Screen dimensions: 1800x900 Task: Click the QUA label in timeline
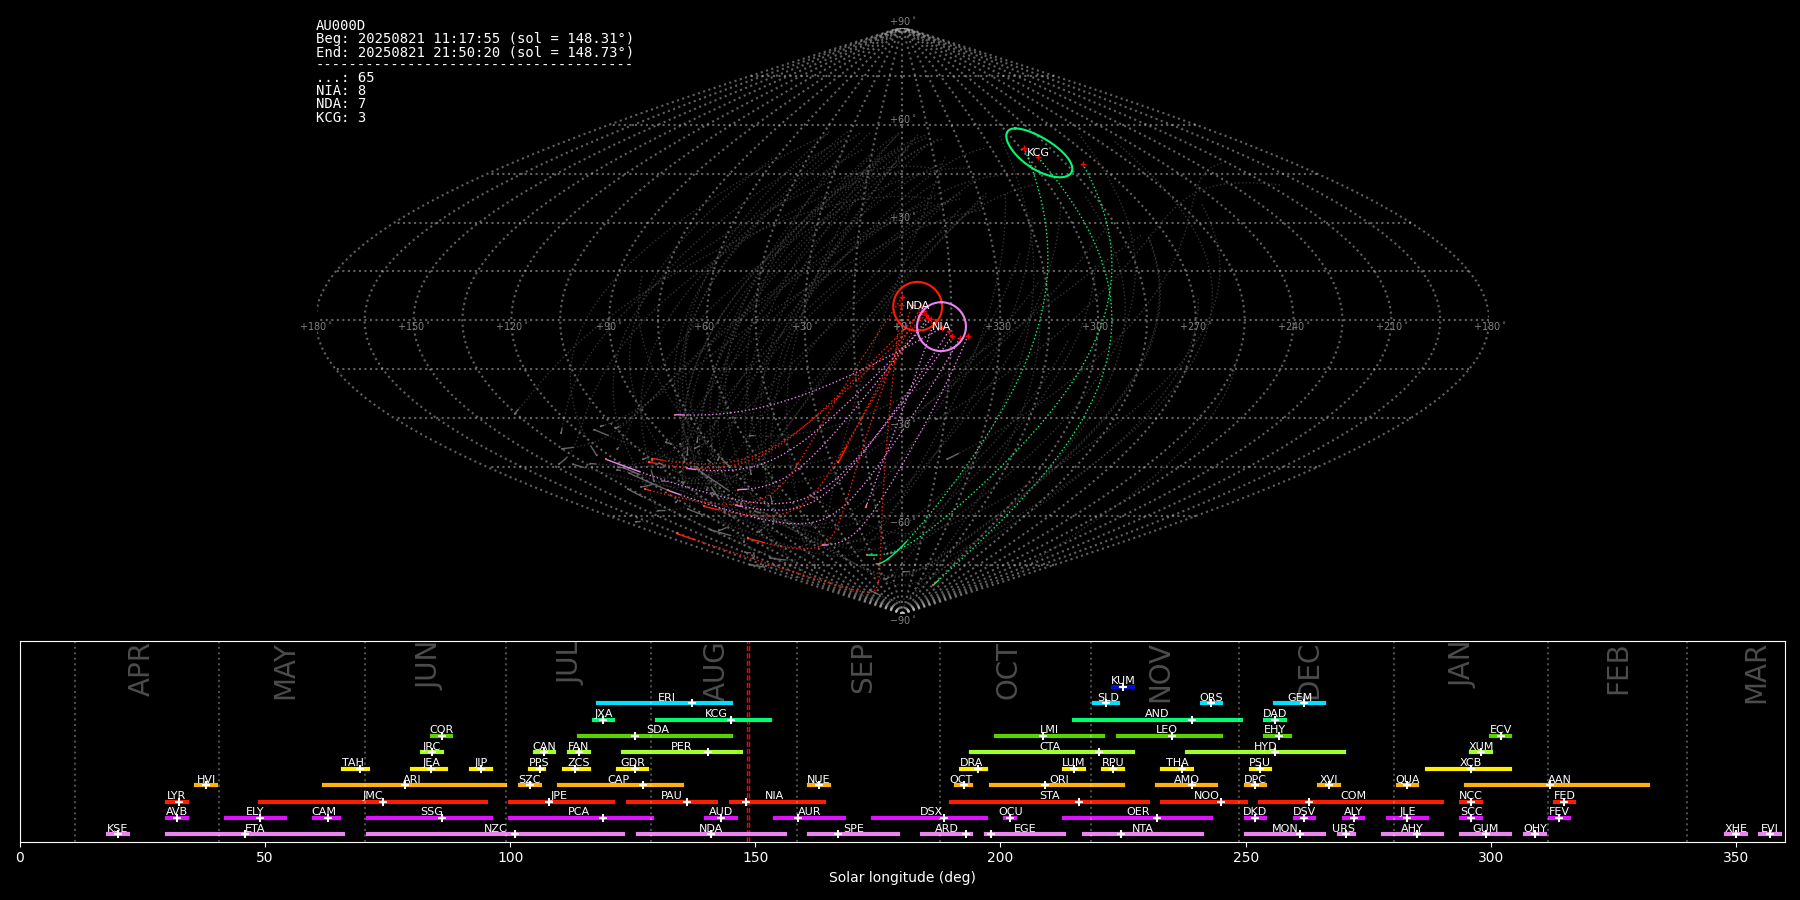[x=1407, y=780]
